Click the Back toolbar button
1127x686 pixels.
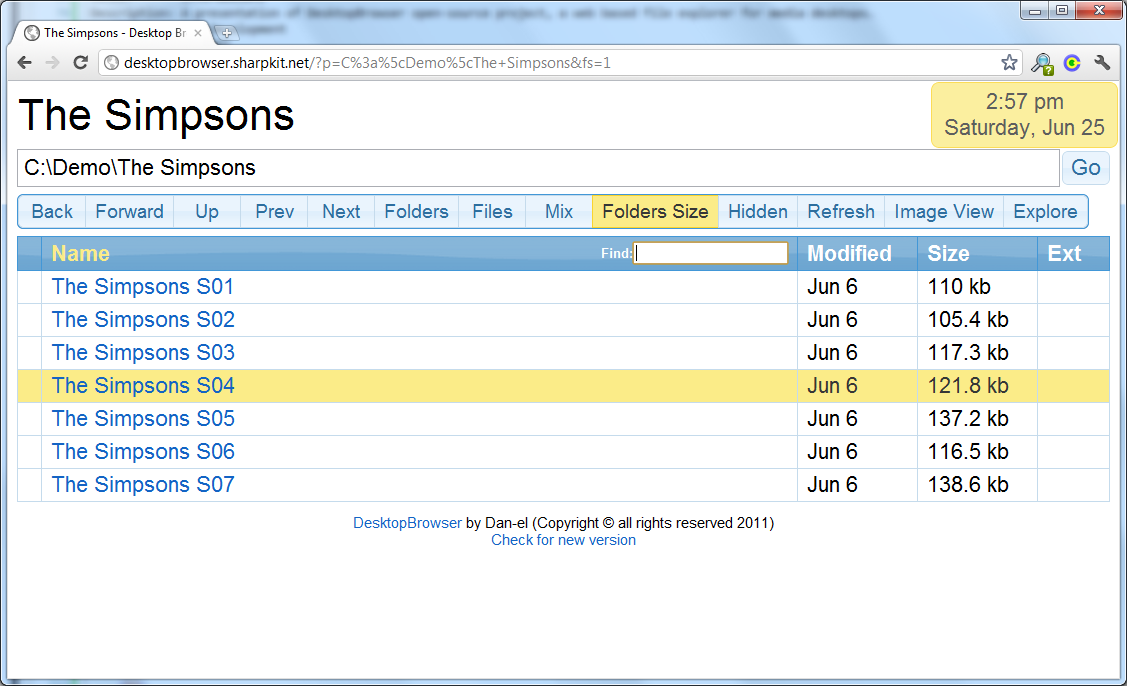(x=52, y=211)
